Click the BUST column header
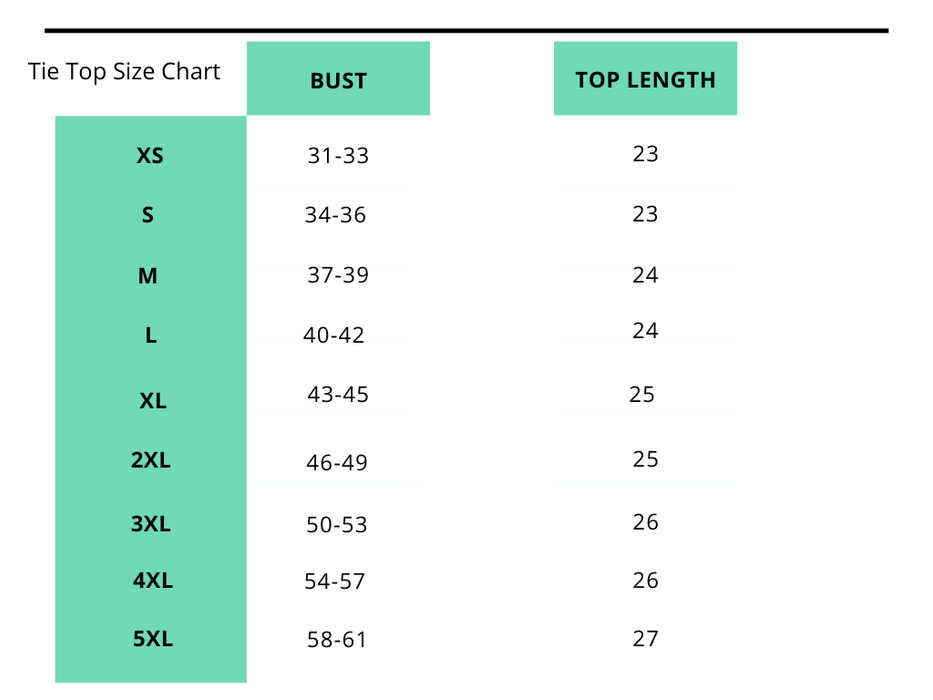 click(x=338, y=79)
